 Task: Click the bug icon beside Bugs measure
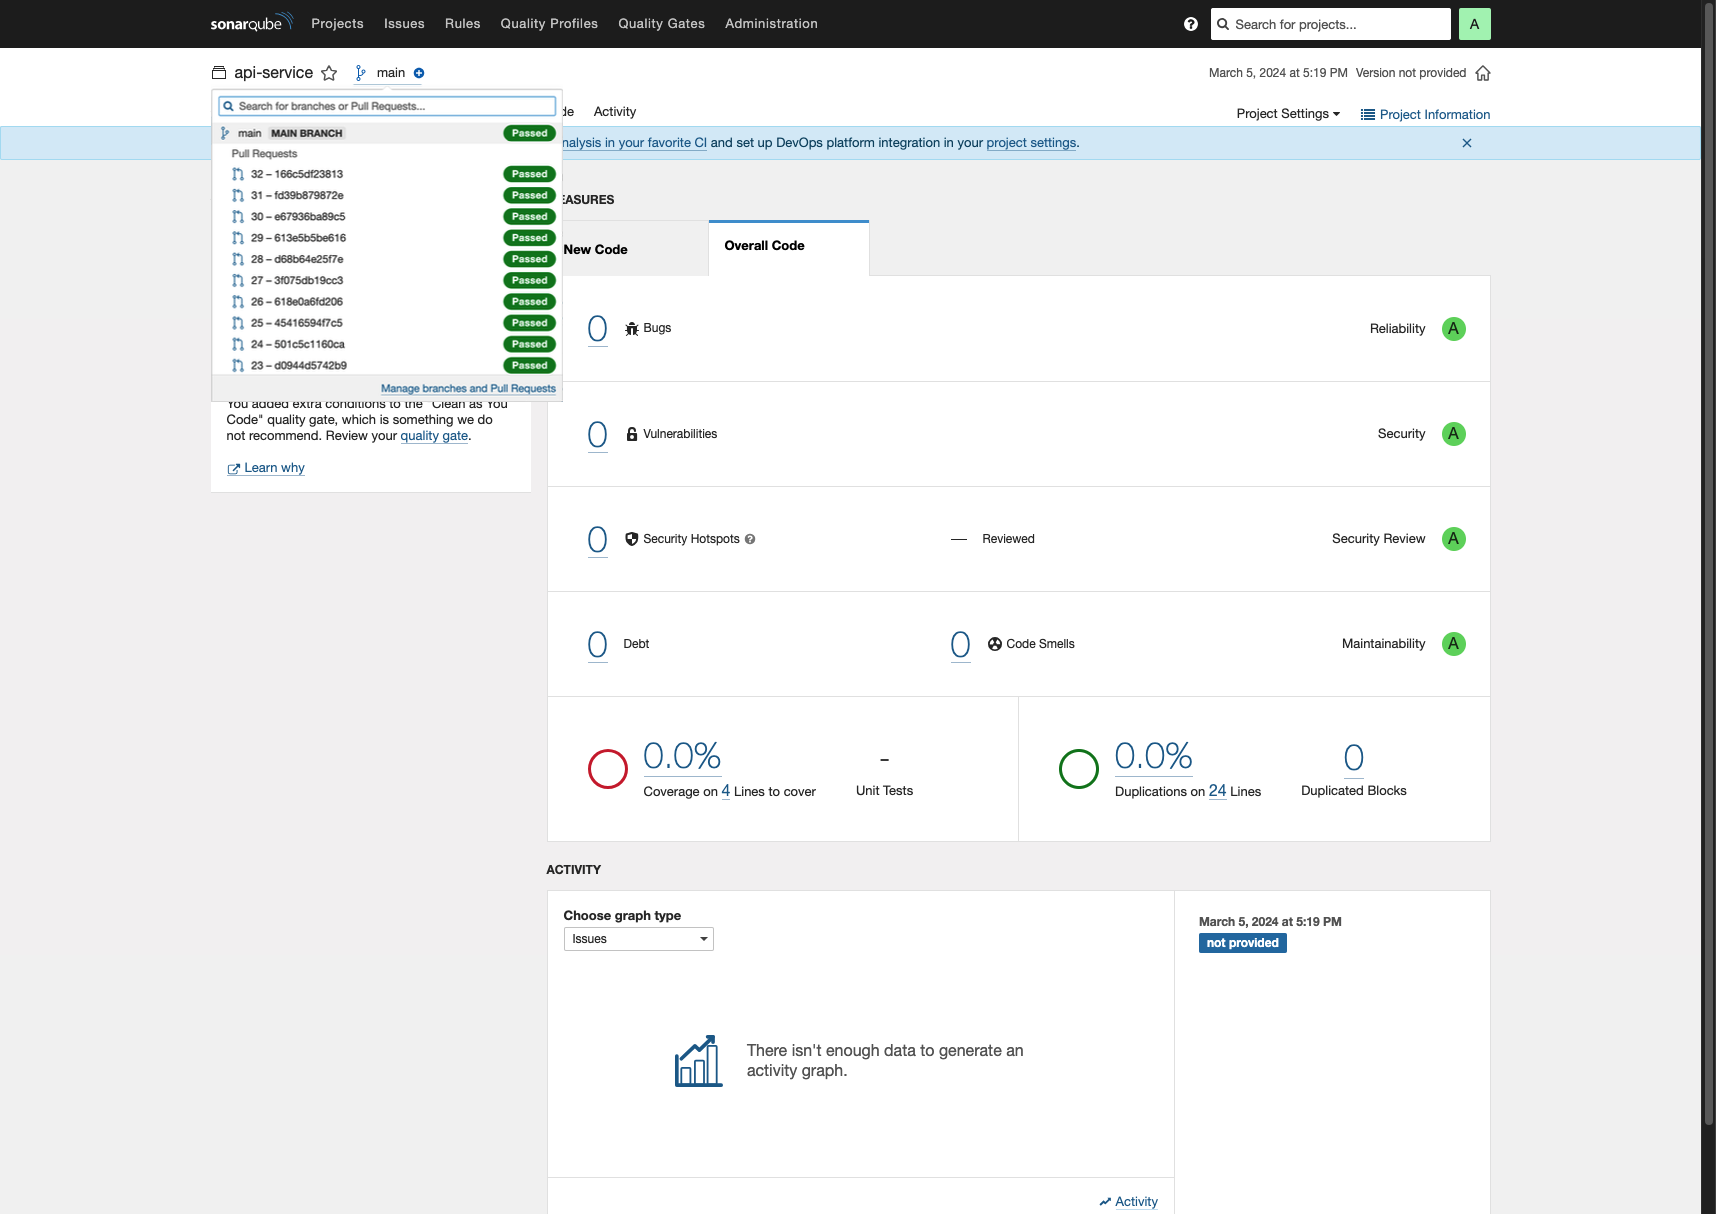[631, 327]
